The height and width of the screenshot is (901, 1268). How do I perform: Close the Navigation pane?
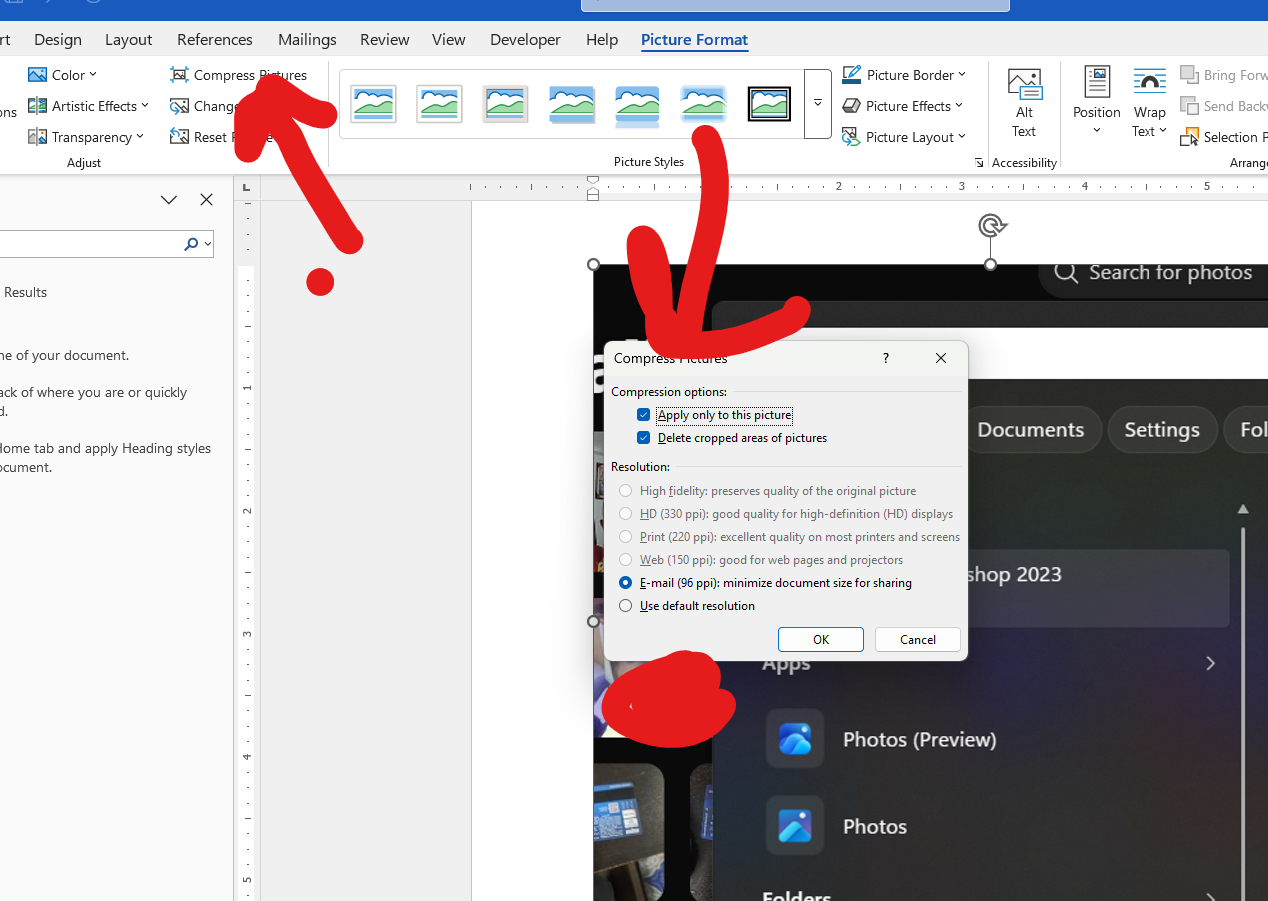[x=206, y=200]
